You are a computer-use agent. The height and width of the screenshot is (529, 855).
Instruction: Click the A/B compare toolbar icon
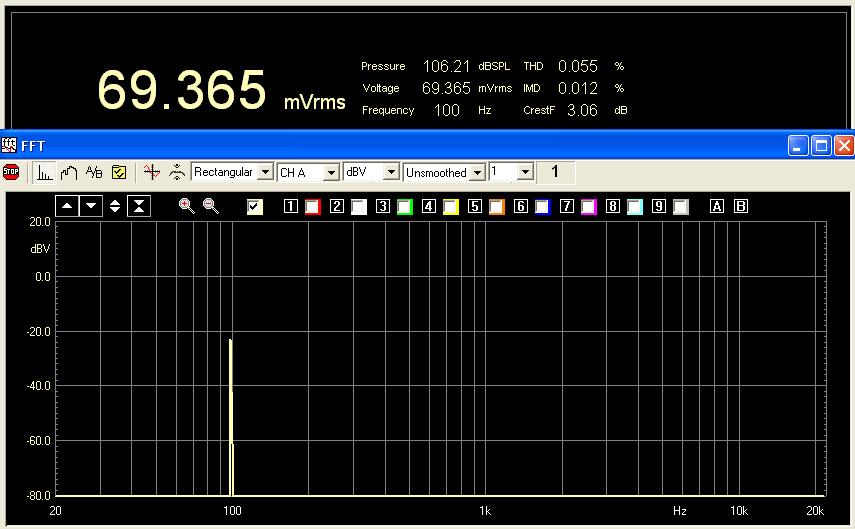point(94,172)
